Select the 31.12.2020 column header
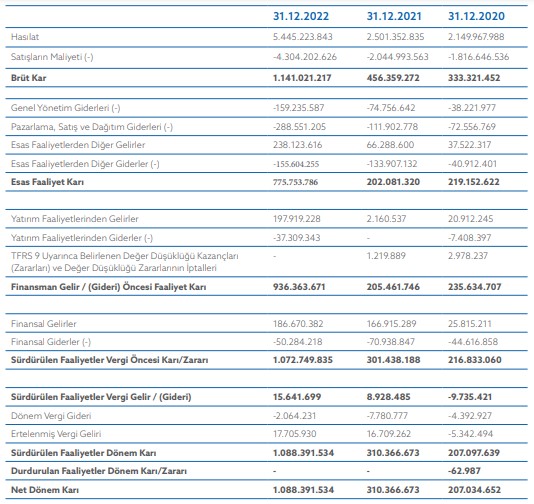 pyautogui.click(x=476, y=16)
